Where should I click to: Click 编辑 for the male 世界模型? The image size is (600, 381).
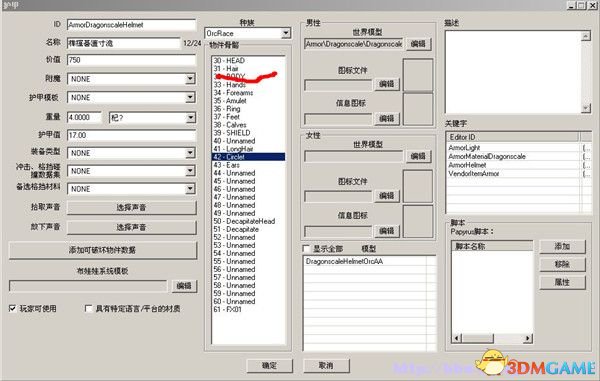click(x=418, y=44)
